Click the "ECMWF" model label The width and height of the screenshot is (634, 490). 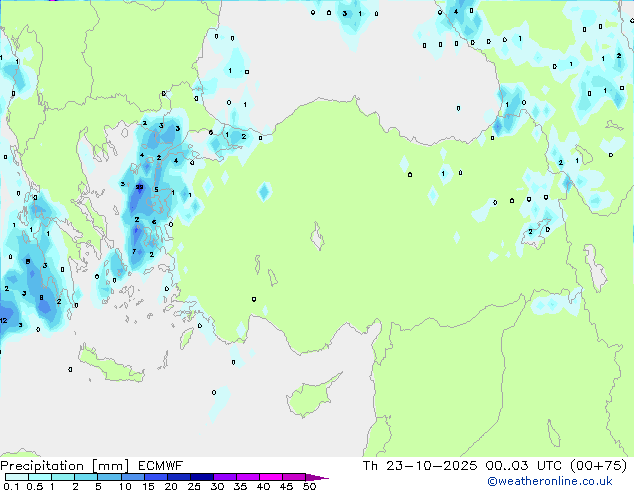pyautogui.click(x=161, y=466)
